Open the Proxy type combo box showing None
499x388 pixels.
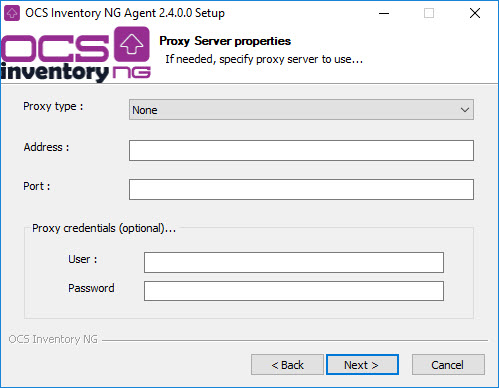[x=301, y=110]
